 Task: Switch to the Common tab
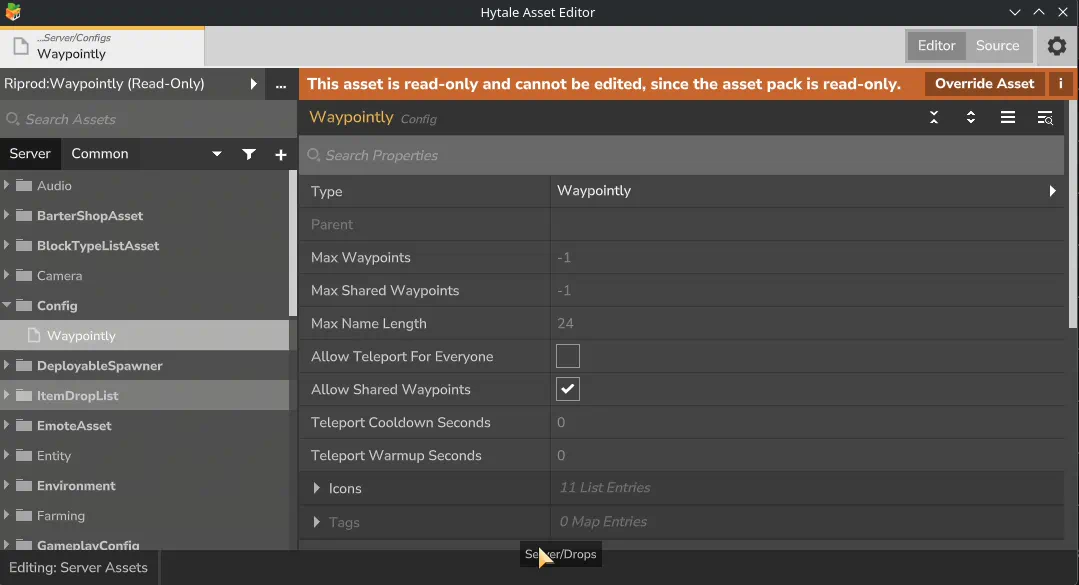pyautogui.click(x=100, y=153)
